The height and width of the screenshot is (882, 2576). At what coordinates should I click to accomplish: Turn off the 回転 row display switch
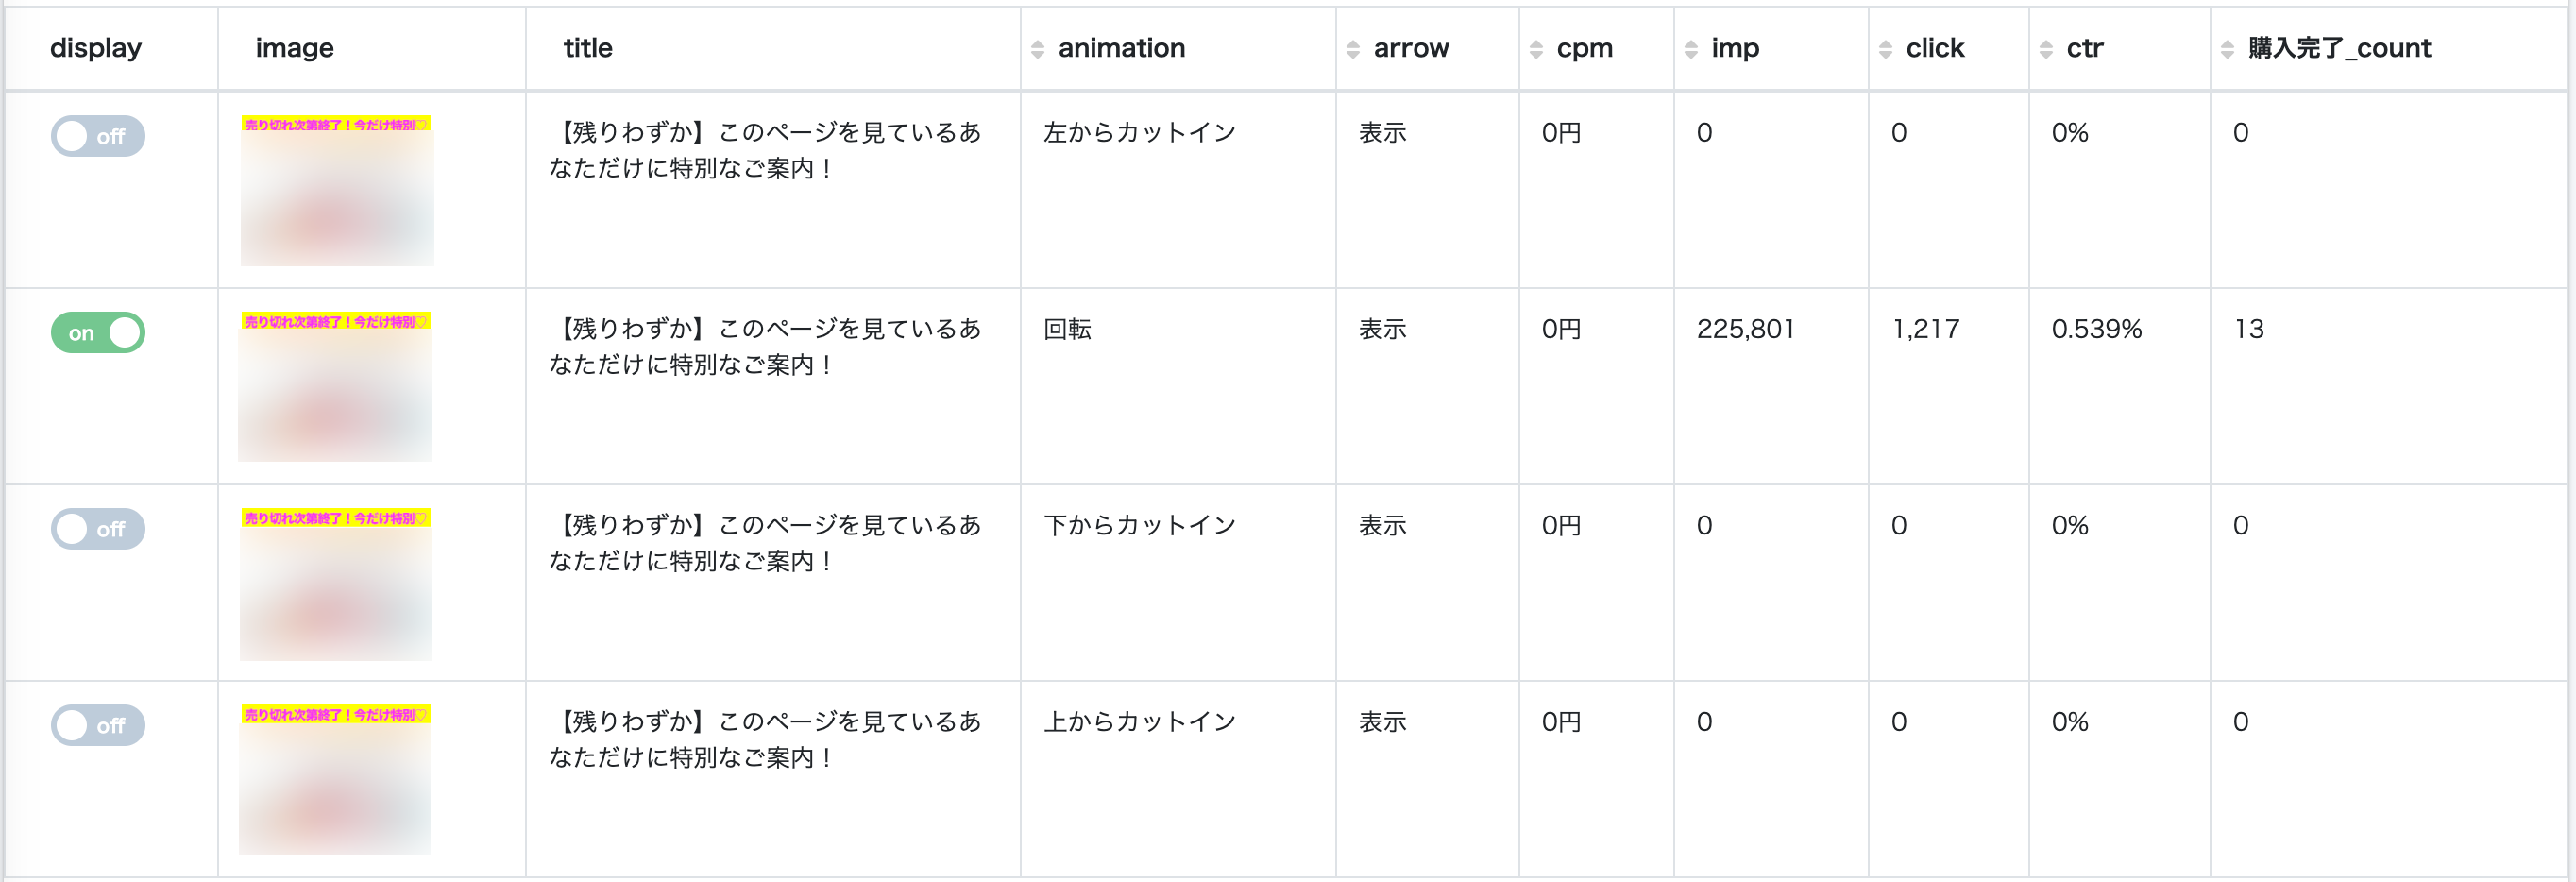click(98, 332)
